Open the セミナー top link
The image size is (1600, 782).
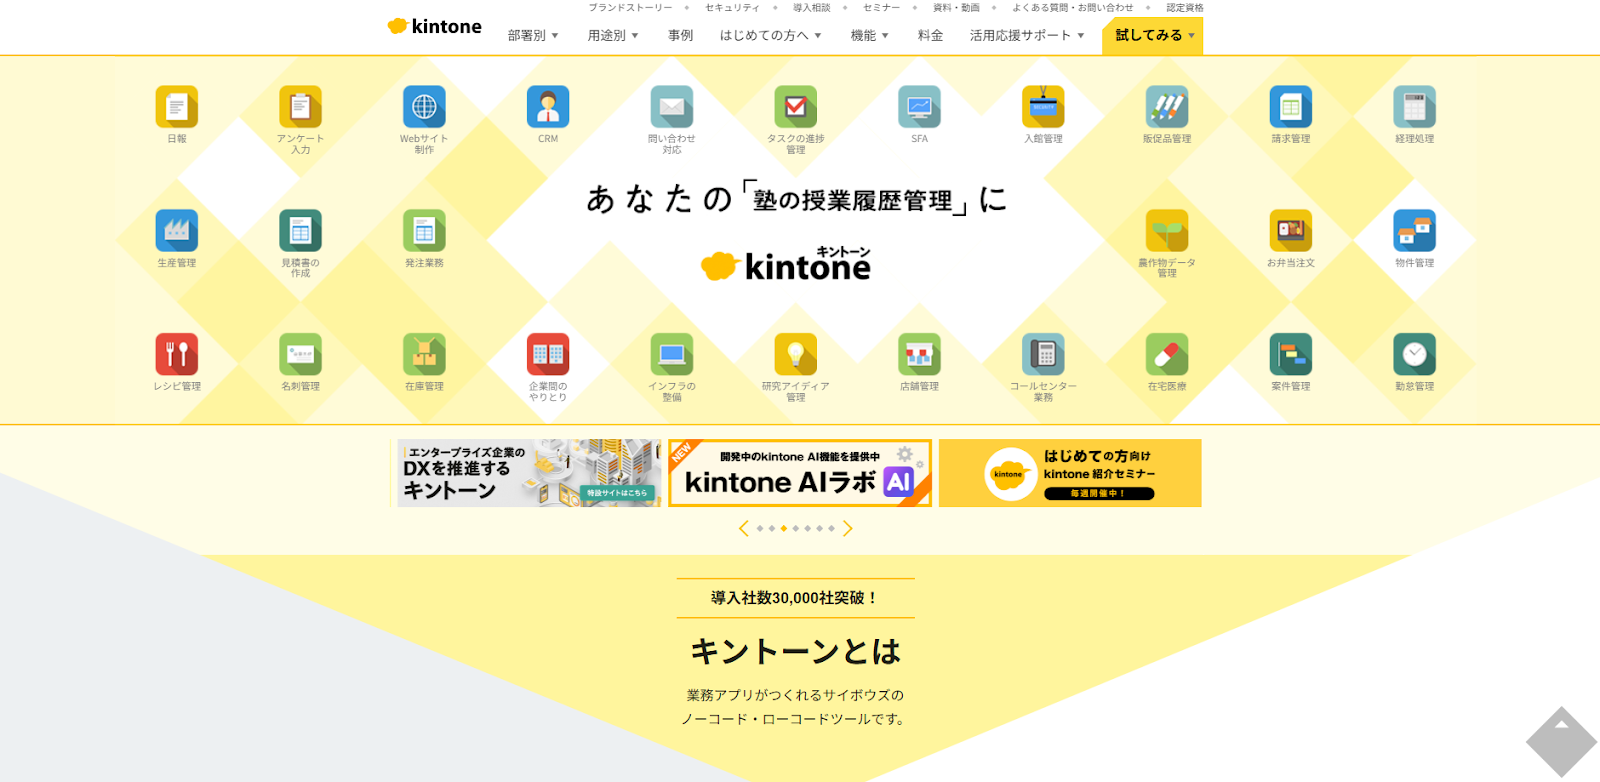click(881, 8)
